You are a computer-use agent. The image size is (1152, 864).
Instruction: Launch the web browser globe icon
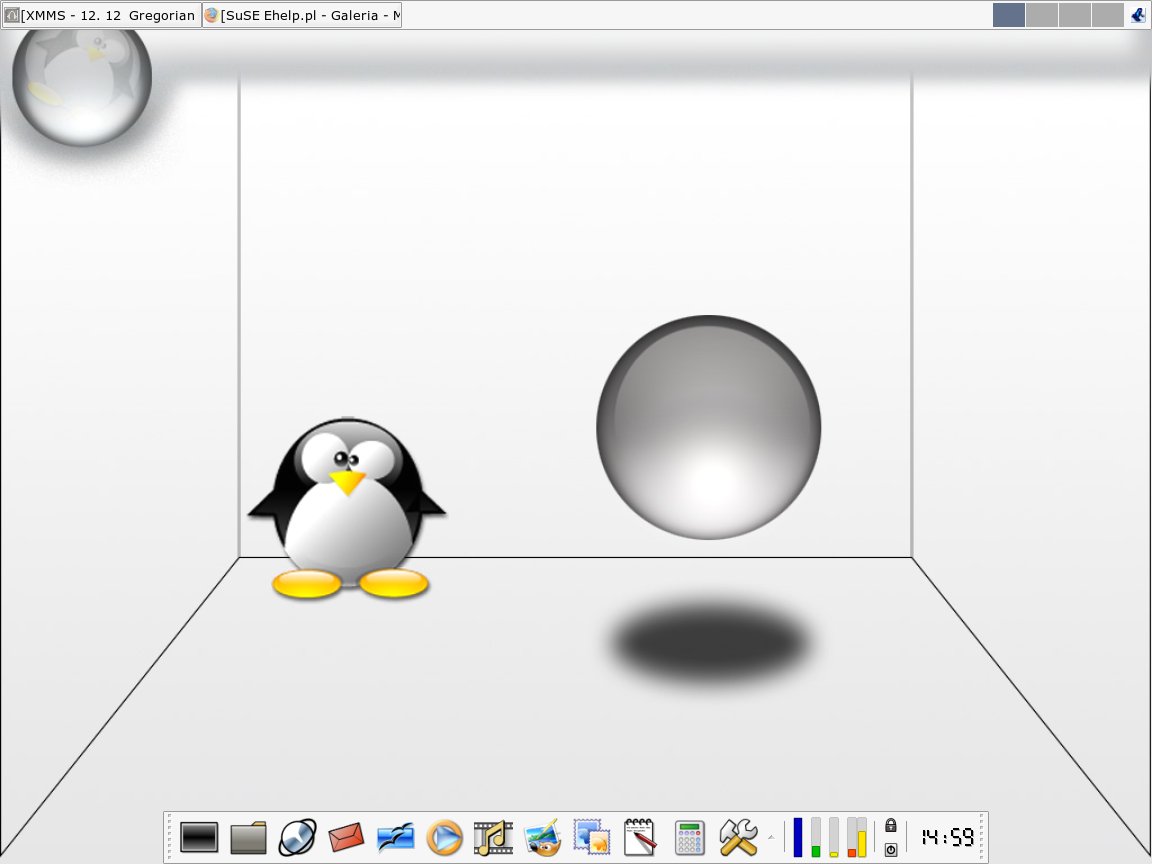click(298, 838)
